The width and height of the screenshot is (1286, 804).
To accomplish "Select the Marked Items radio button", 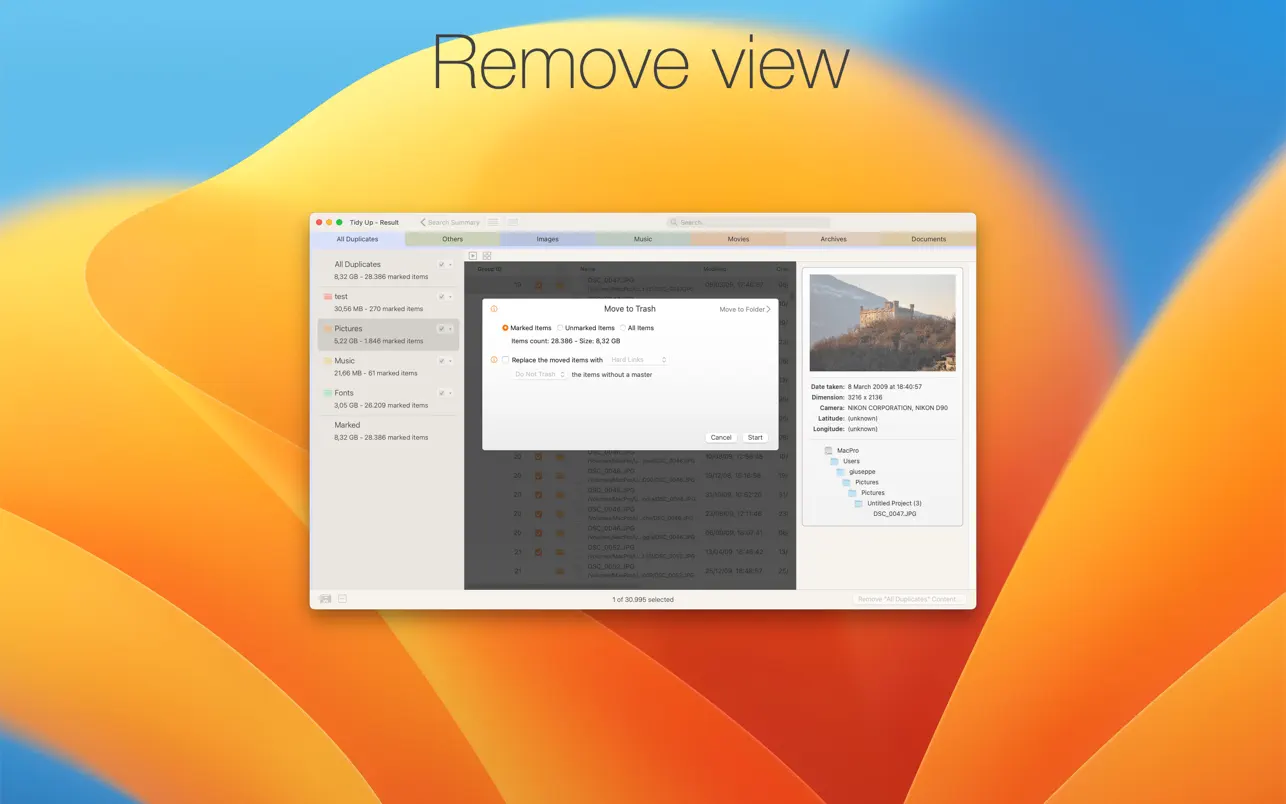I will (x=505, y=328).
